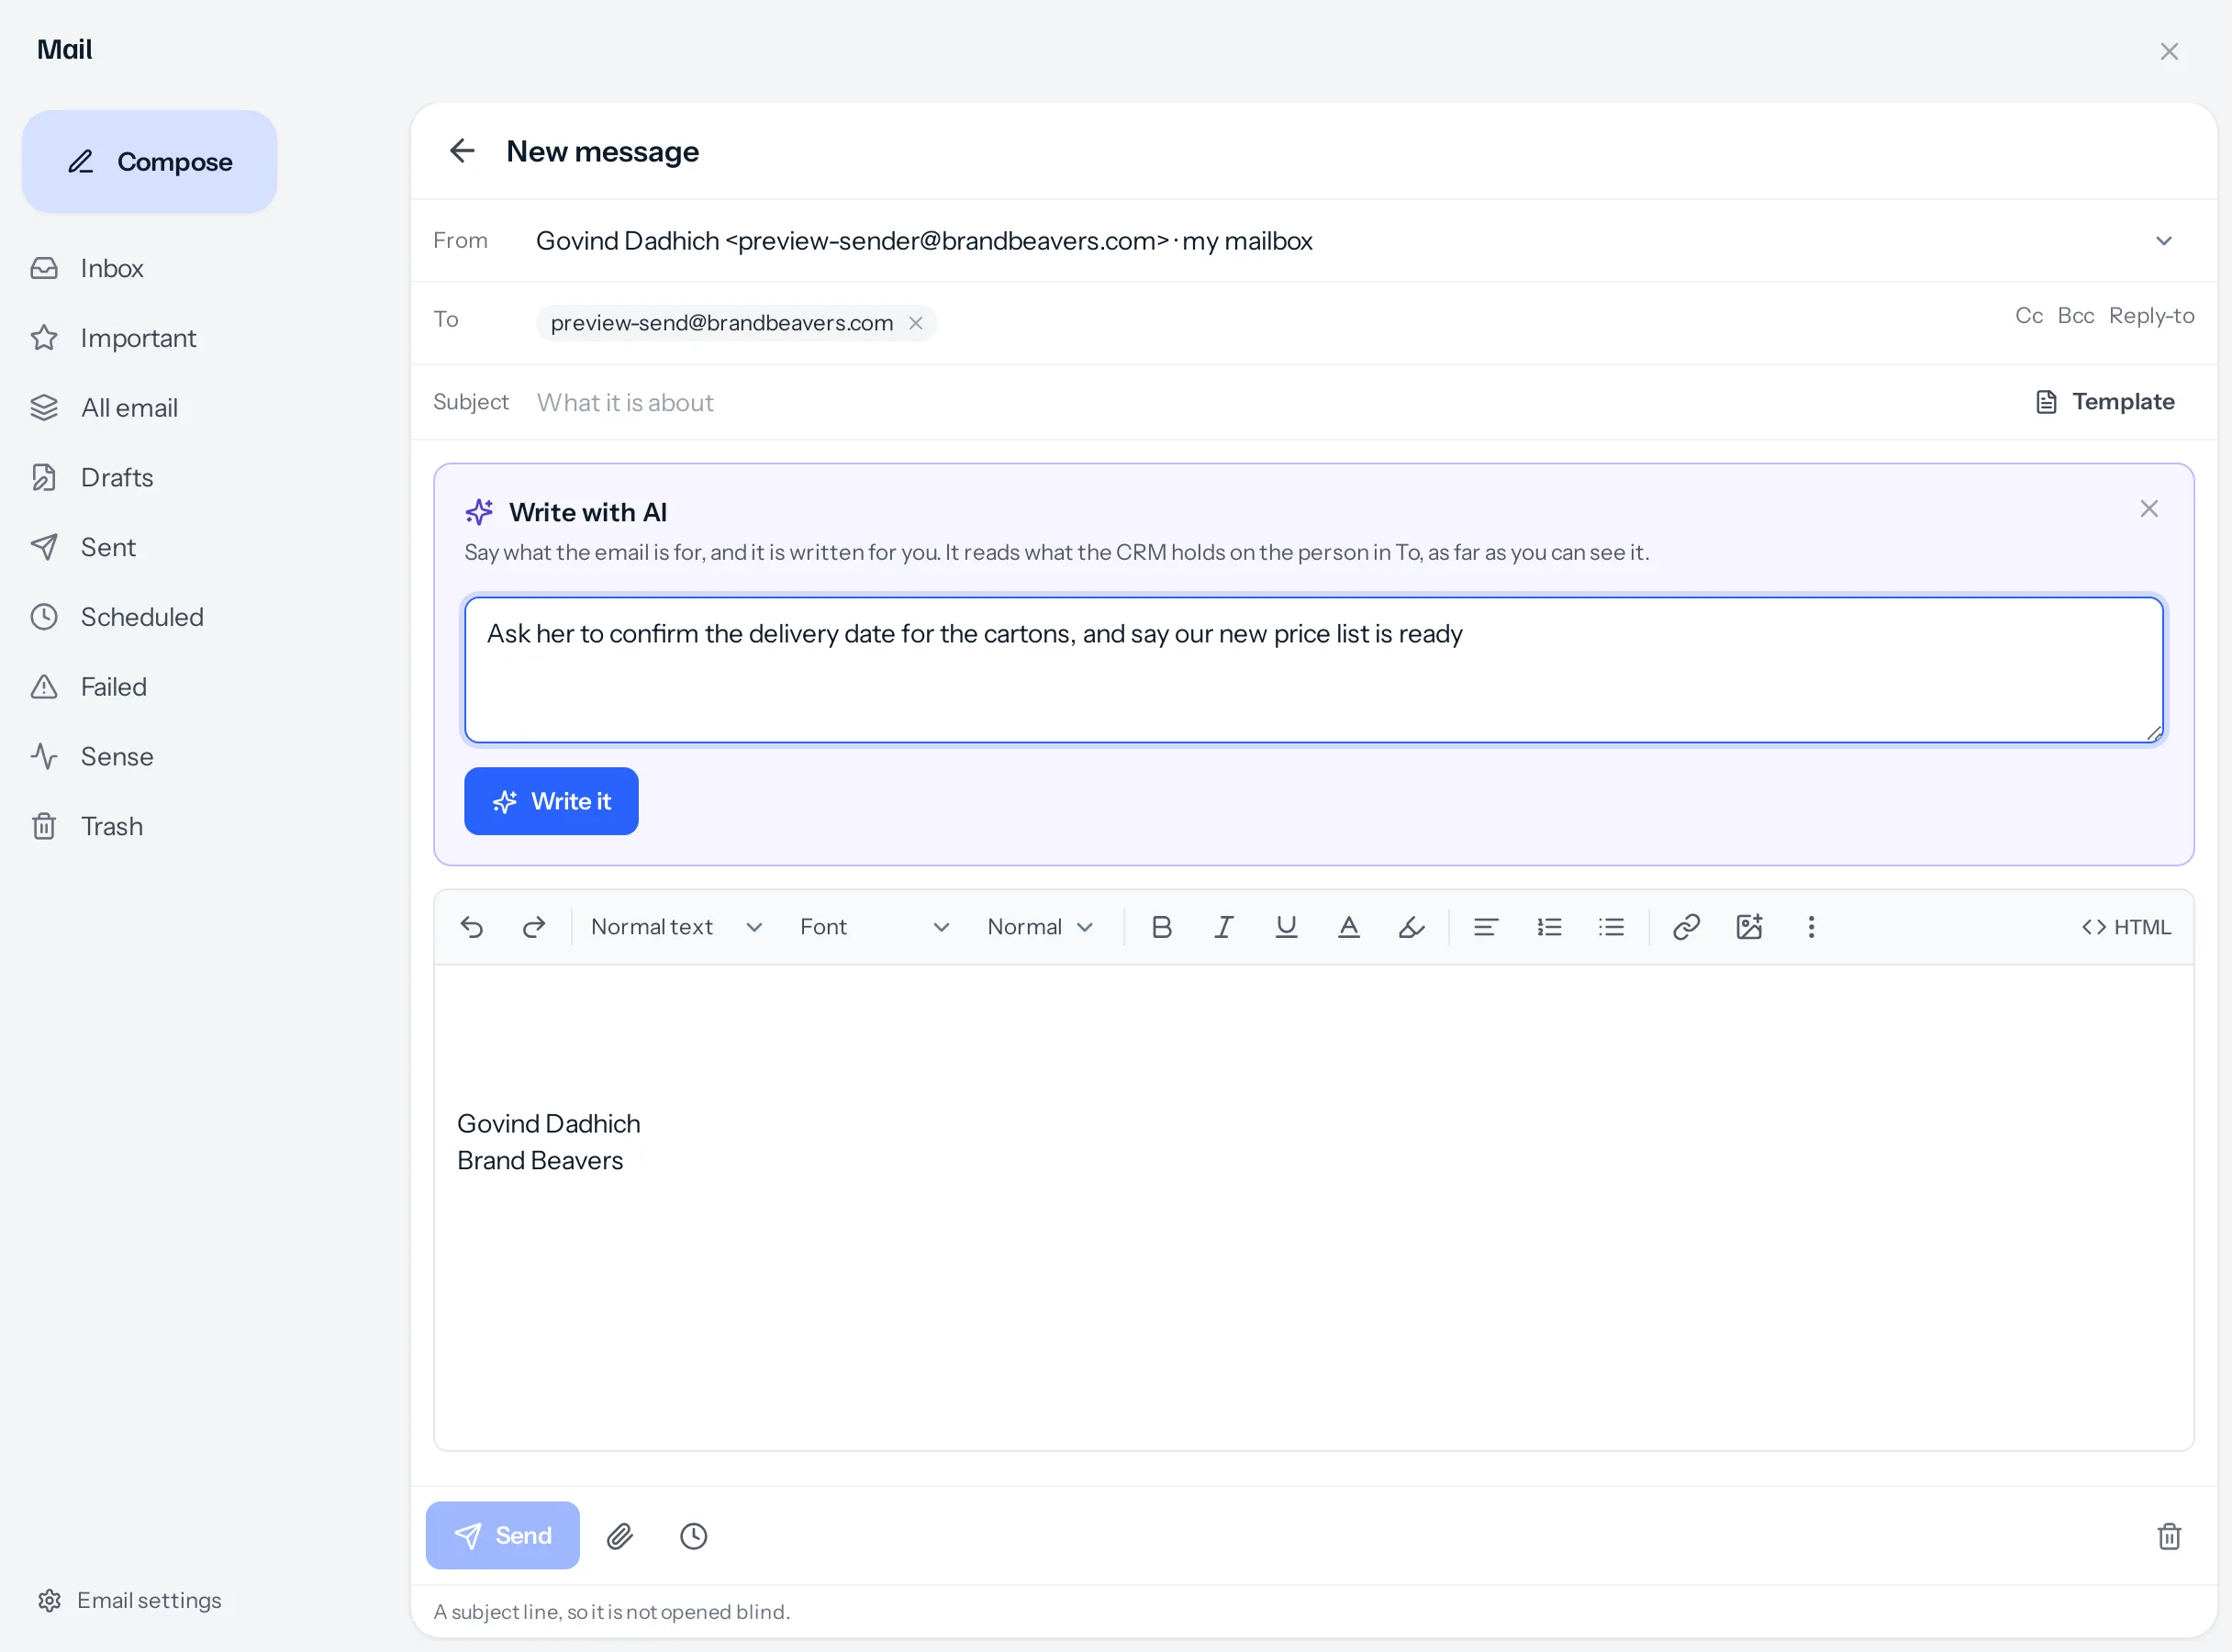
Task: Toggle underline formatting
Action: pos(1286,927)
